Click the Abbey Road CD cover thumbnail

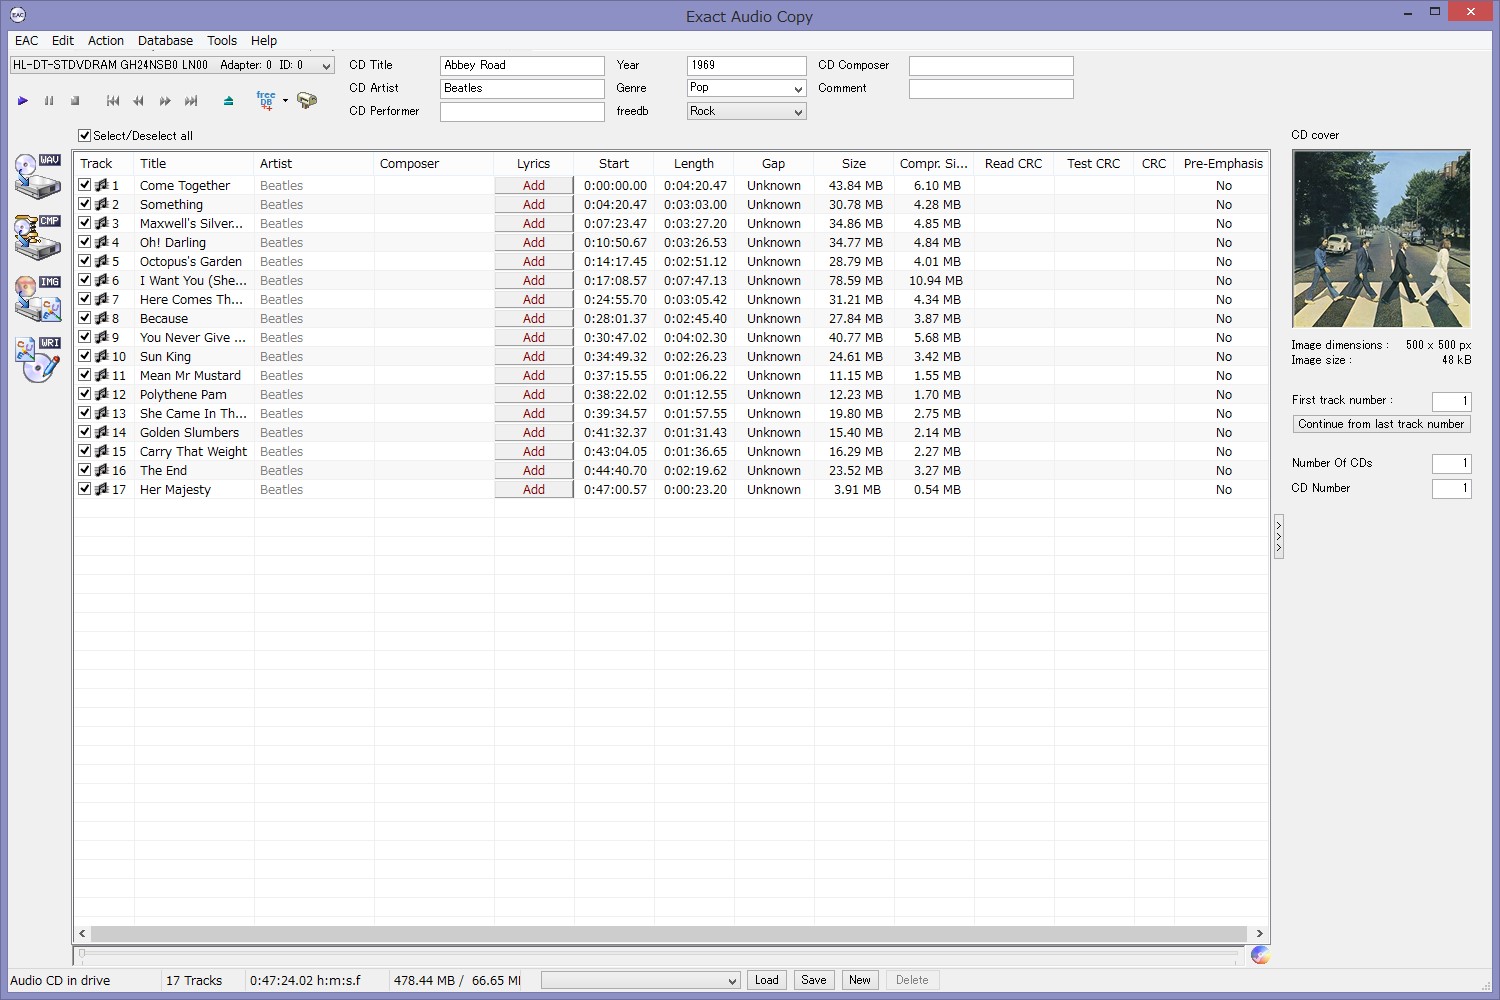(1381, 239)
